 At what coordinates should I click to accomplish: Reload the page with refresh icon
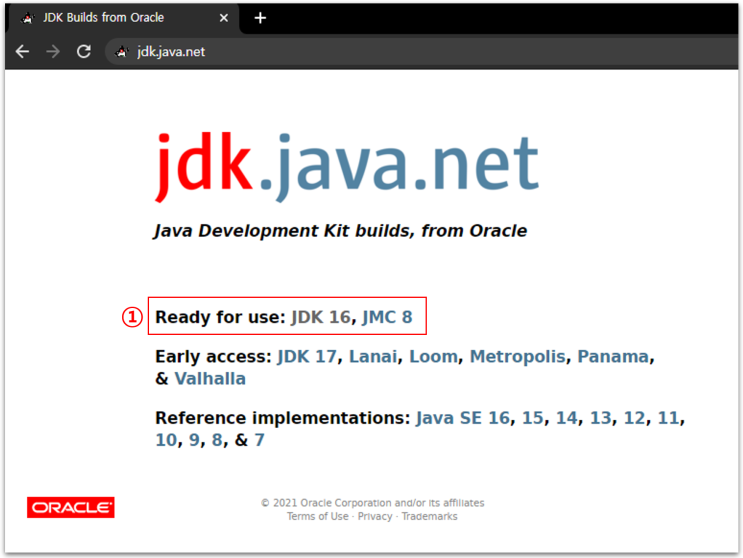(84, 51)
